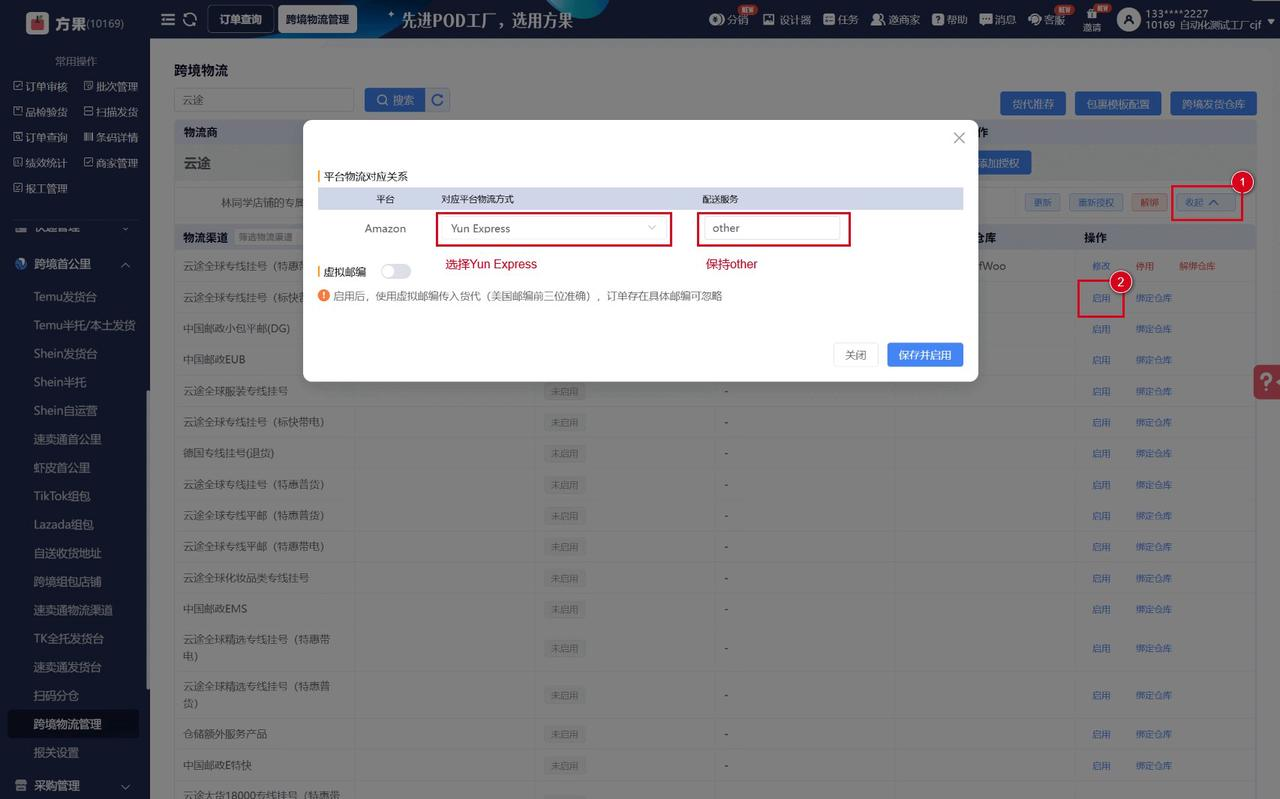
Task: Open 分销 distribution in the header
Action: click(x=728, y=19)
